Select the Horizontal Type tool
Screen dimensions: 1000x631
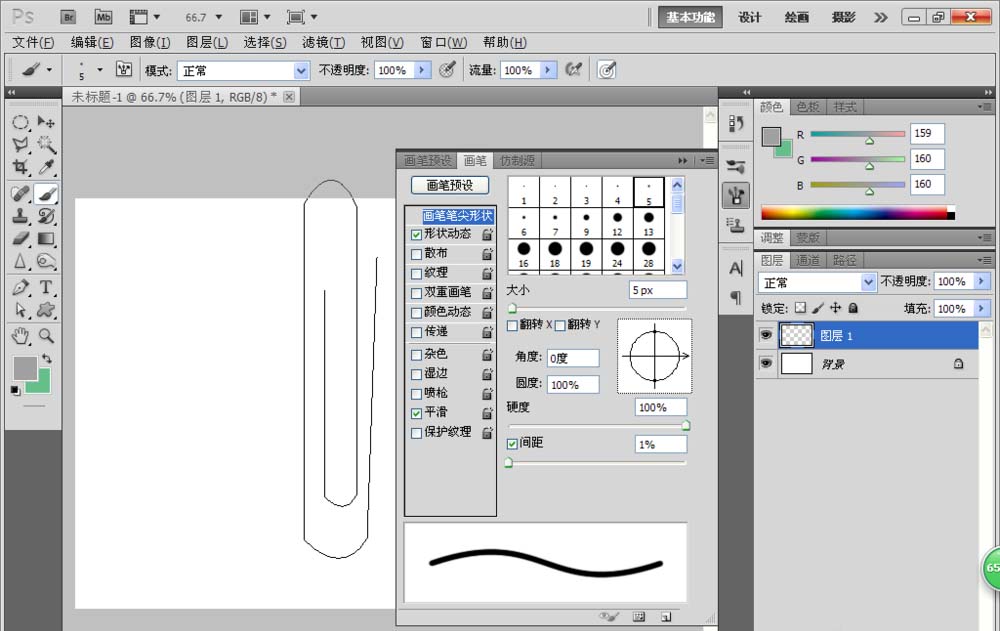click(x=46, y=288)
